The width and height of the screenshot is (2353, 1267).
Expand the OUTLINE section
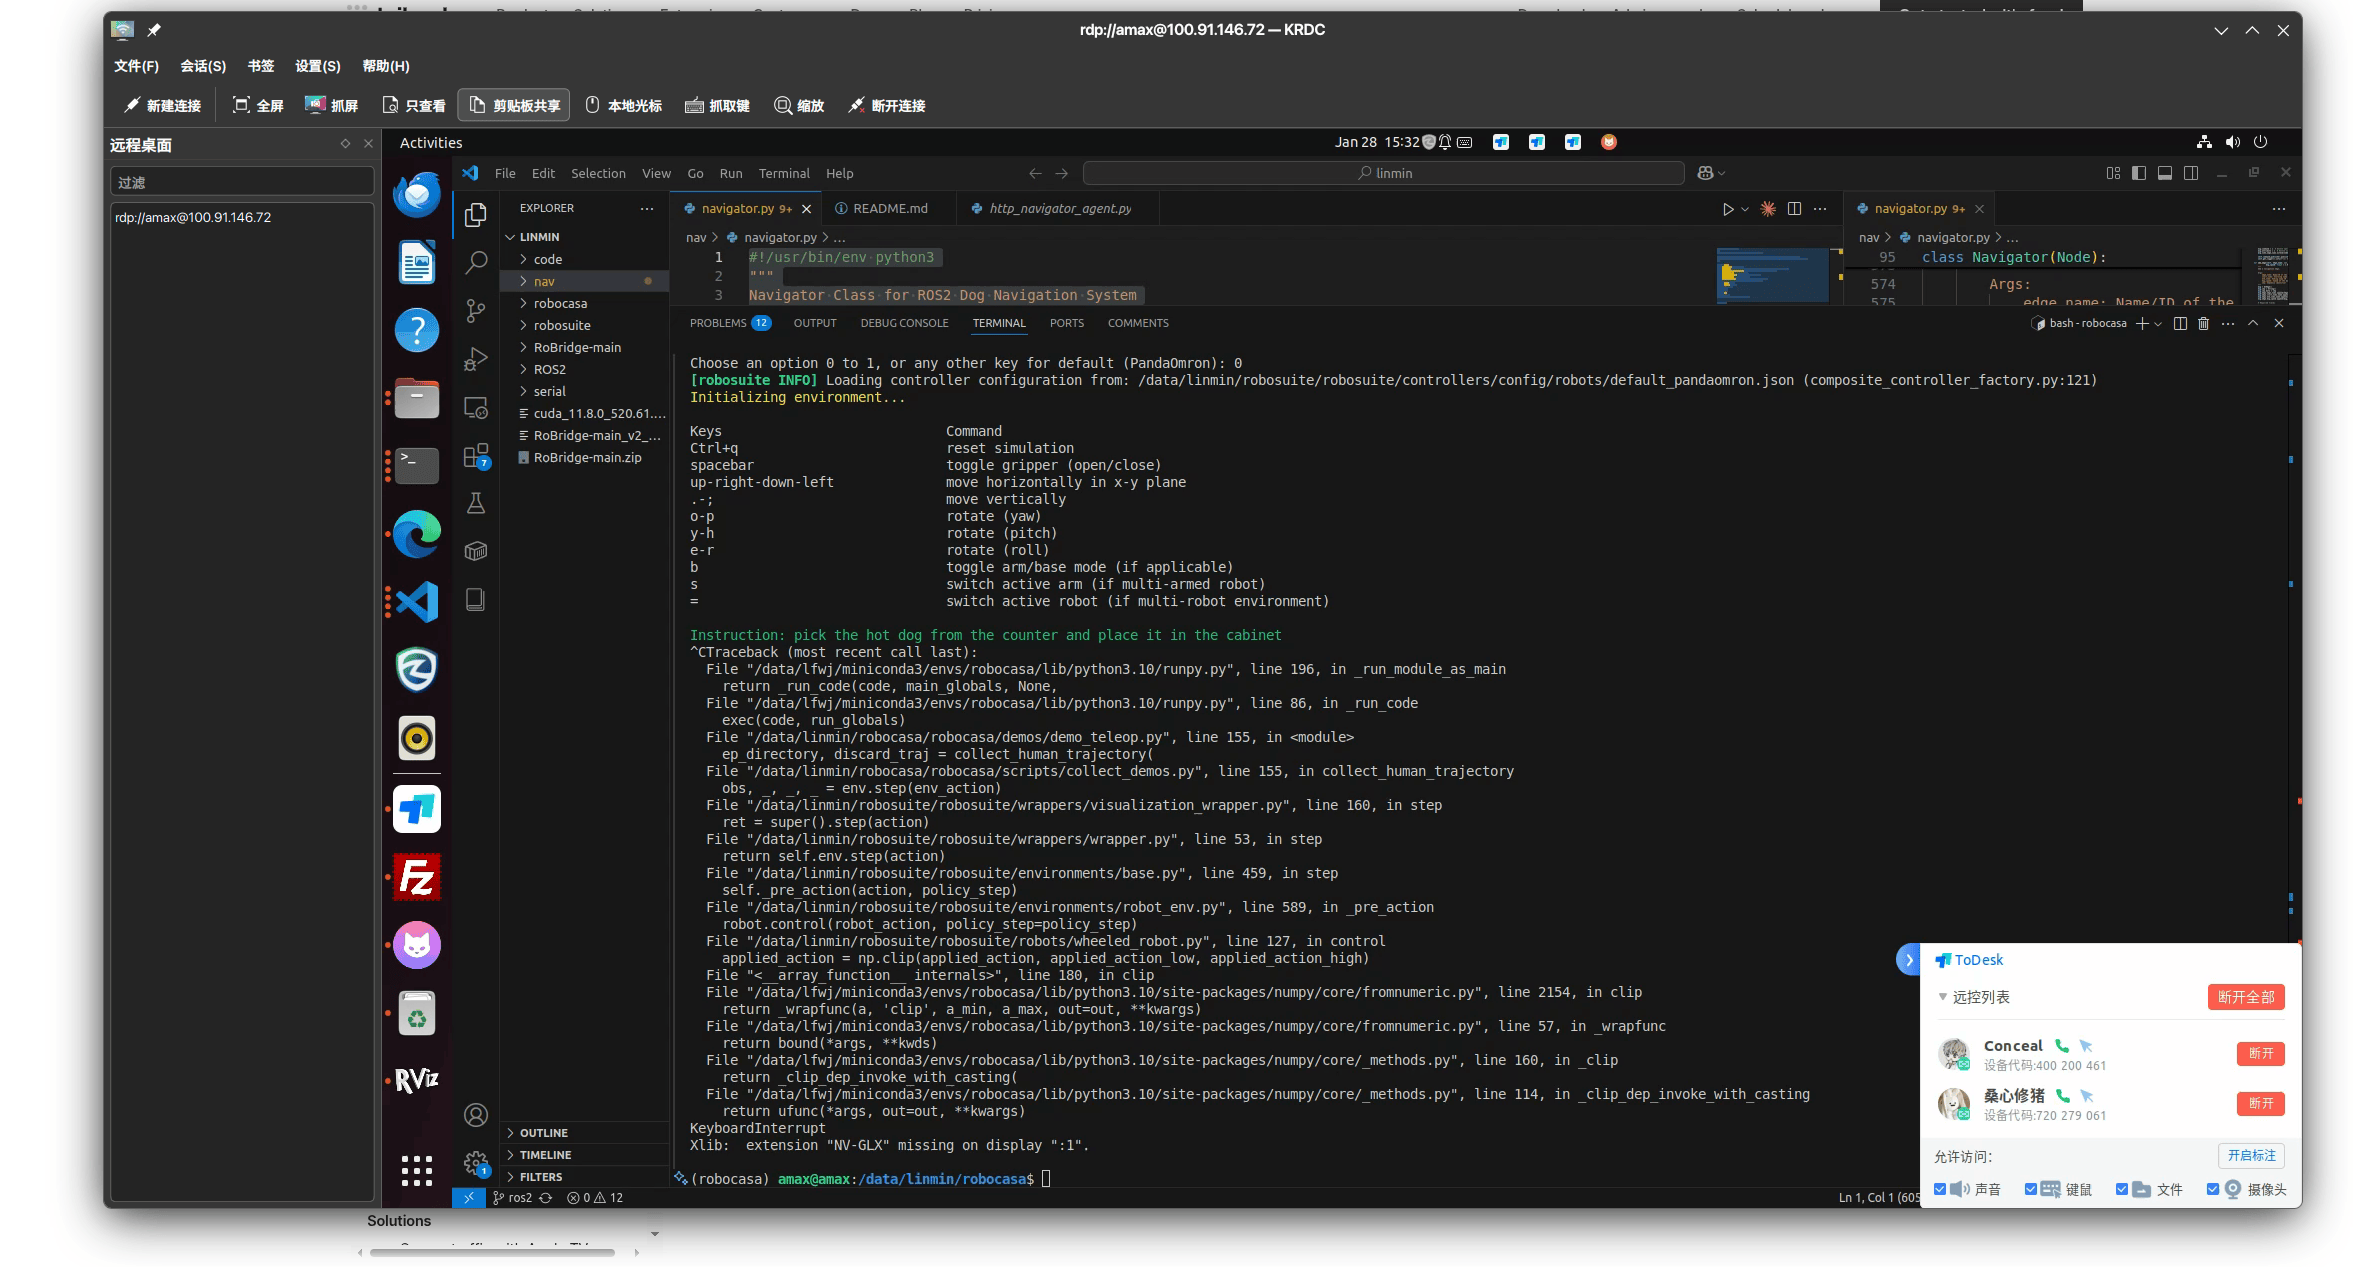click(543, 1133)
